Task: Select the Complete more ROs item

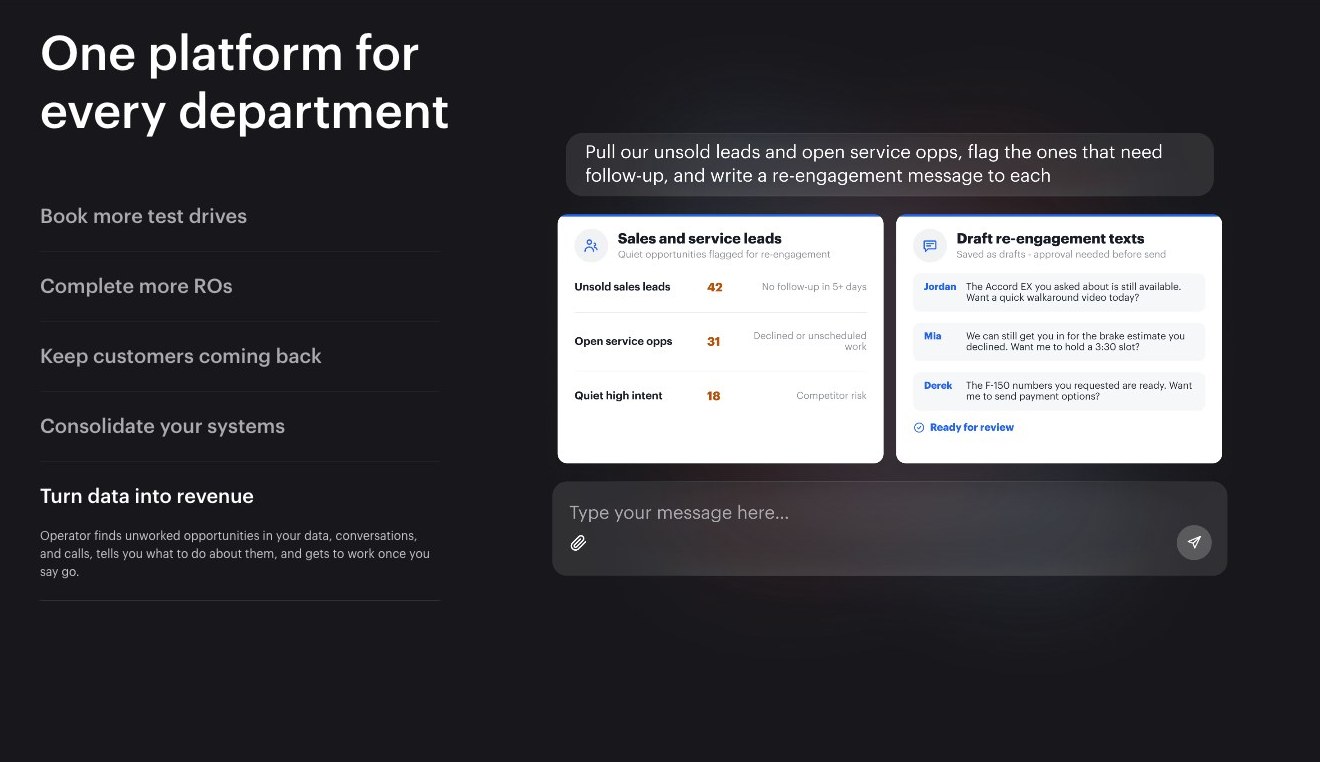Action: coord(136,286)
